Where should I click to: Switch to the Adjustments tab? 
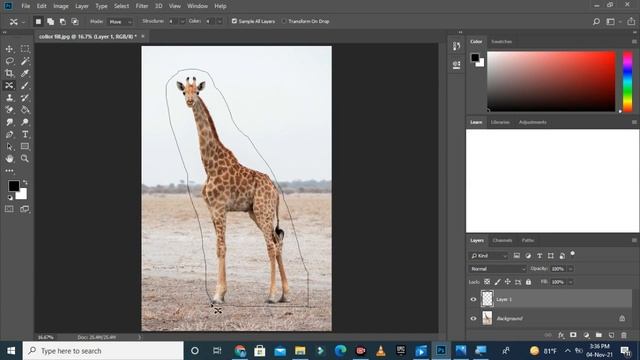533,122
